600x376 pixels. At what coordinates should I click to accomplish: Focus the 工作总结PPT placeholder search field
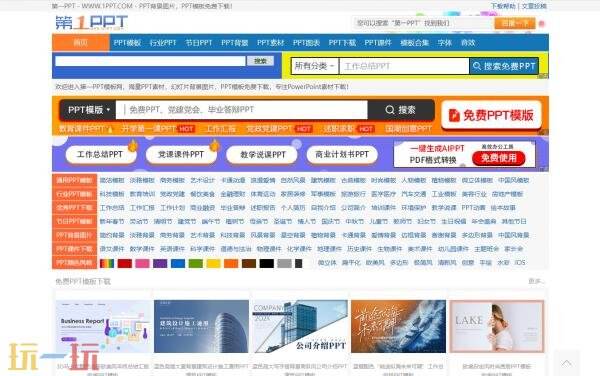click(x=404, y=66)
